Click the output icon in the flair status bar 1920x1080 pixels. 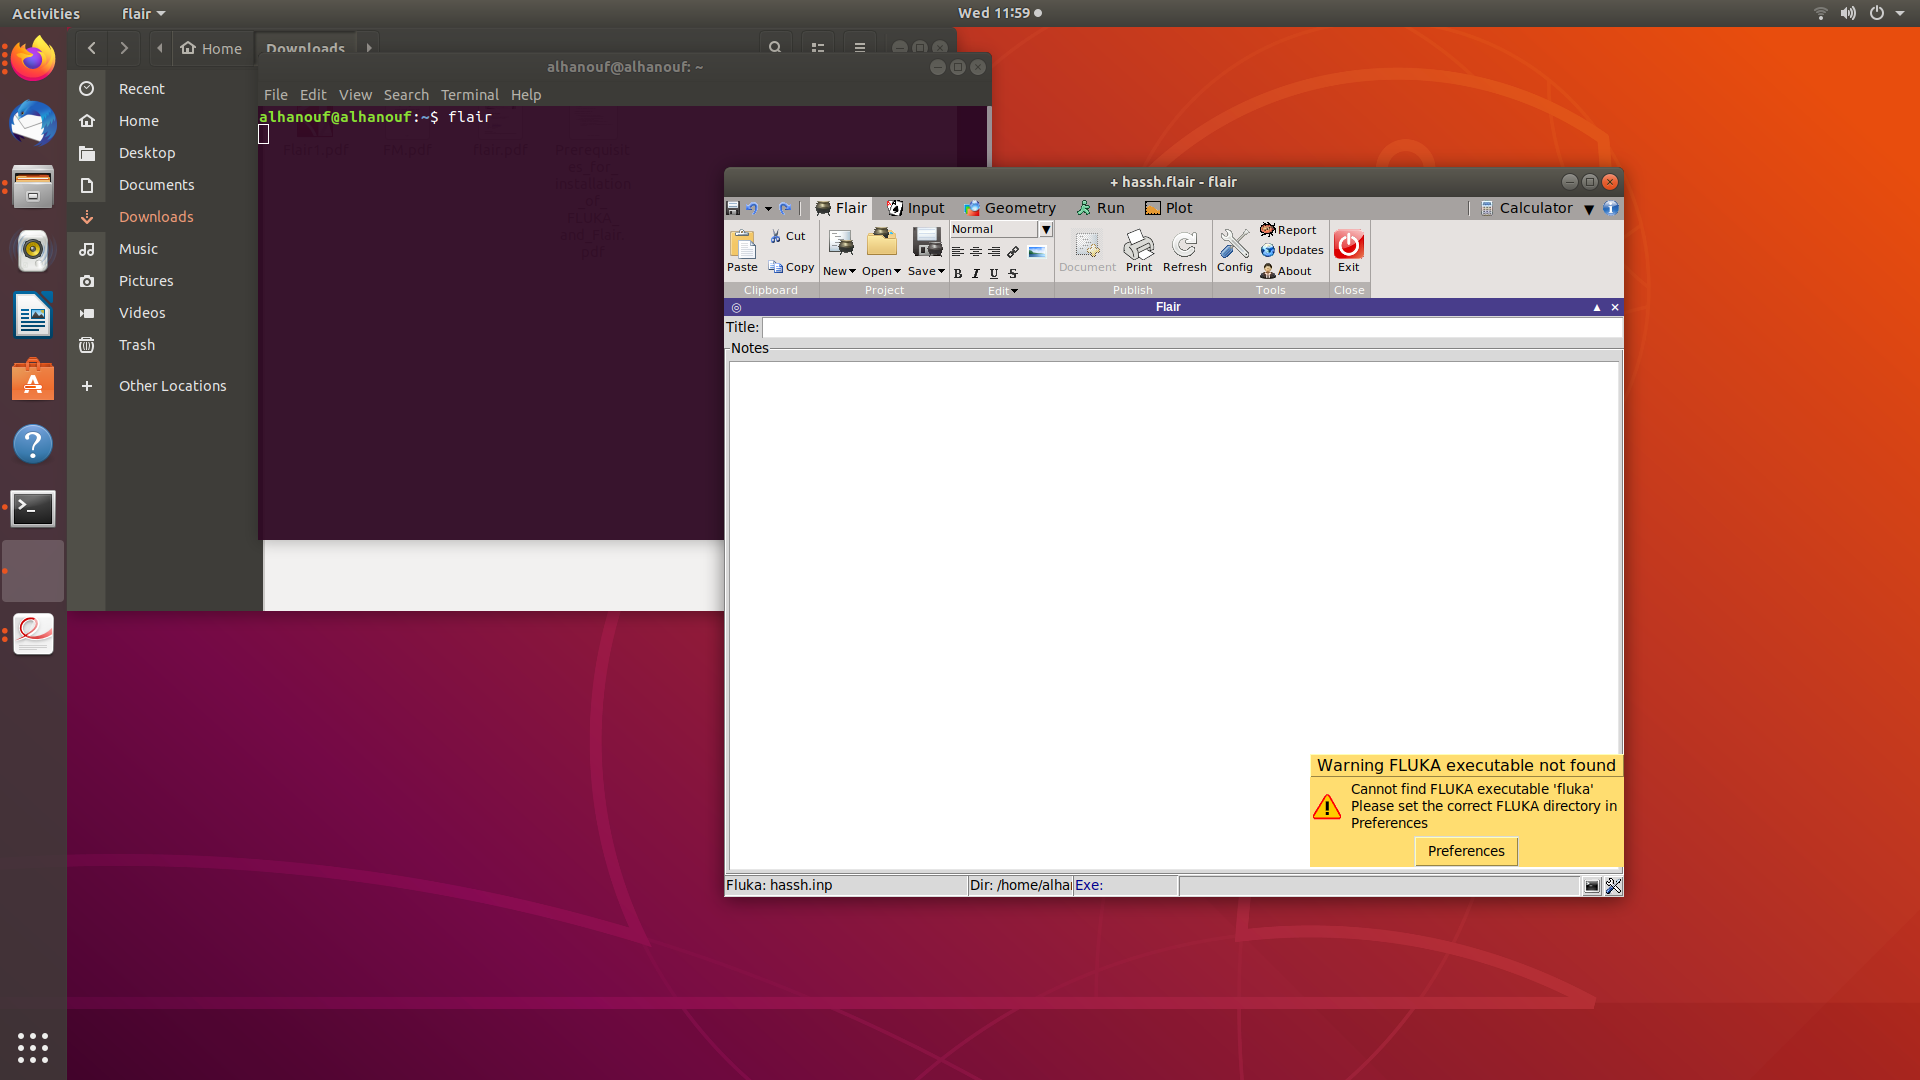1592,886
